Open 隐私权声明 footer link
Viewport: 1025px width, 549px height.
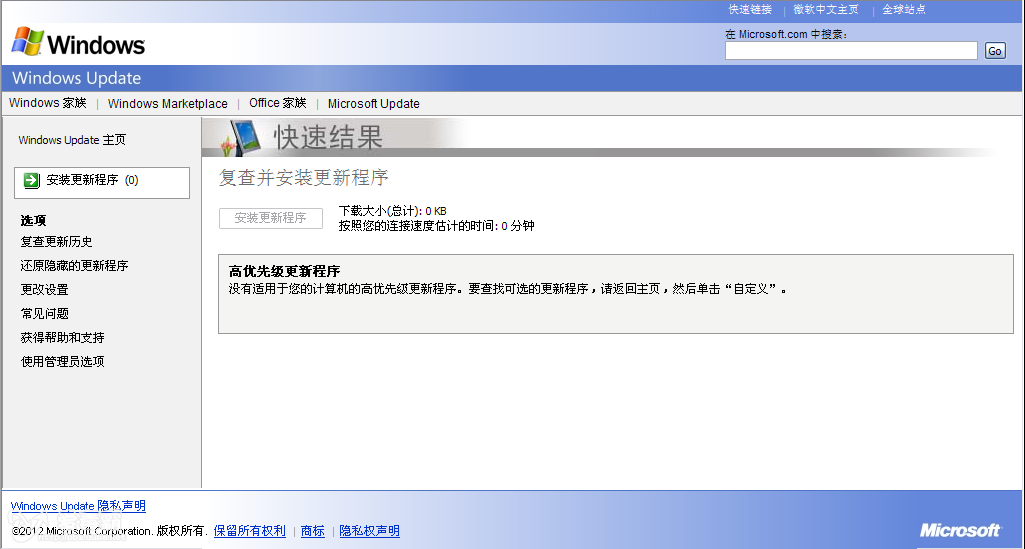369,531
